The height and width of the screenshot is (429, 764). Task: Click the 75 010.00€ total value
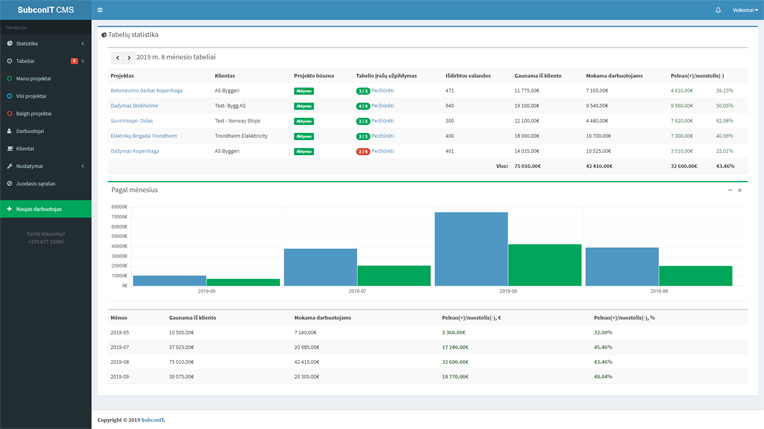coord(528,166)
